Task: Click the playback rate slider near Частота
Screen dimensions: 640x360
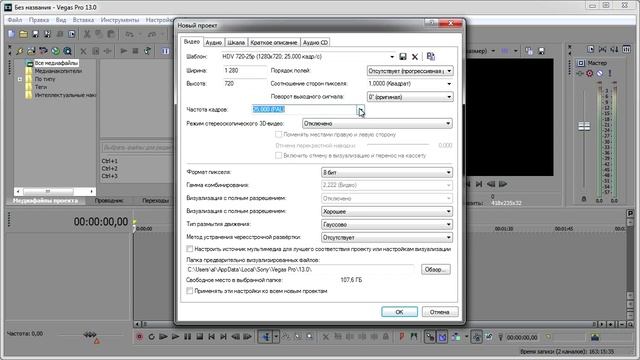Action: click(x=90, y=335)
